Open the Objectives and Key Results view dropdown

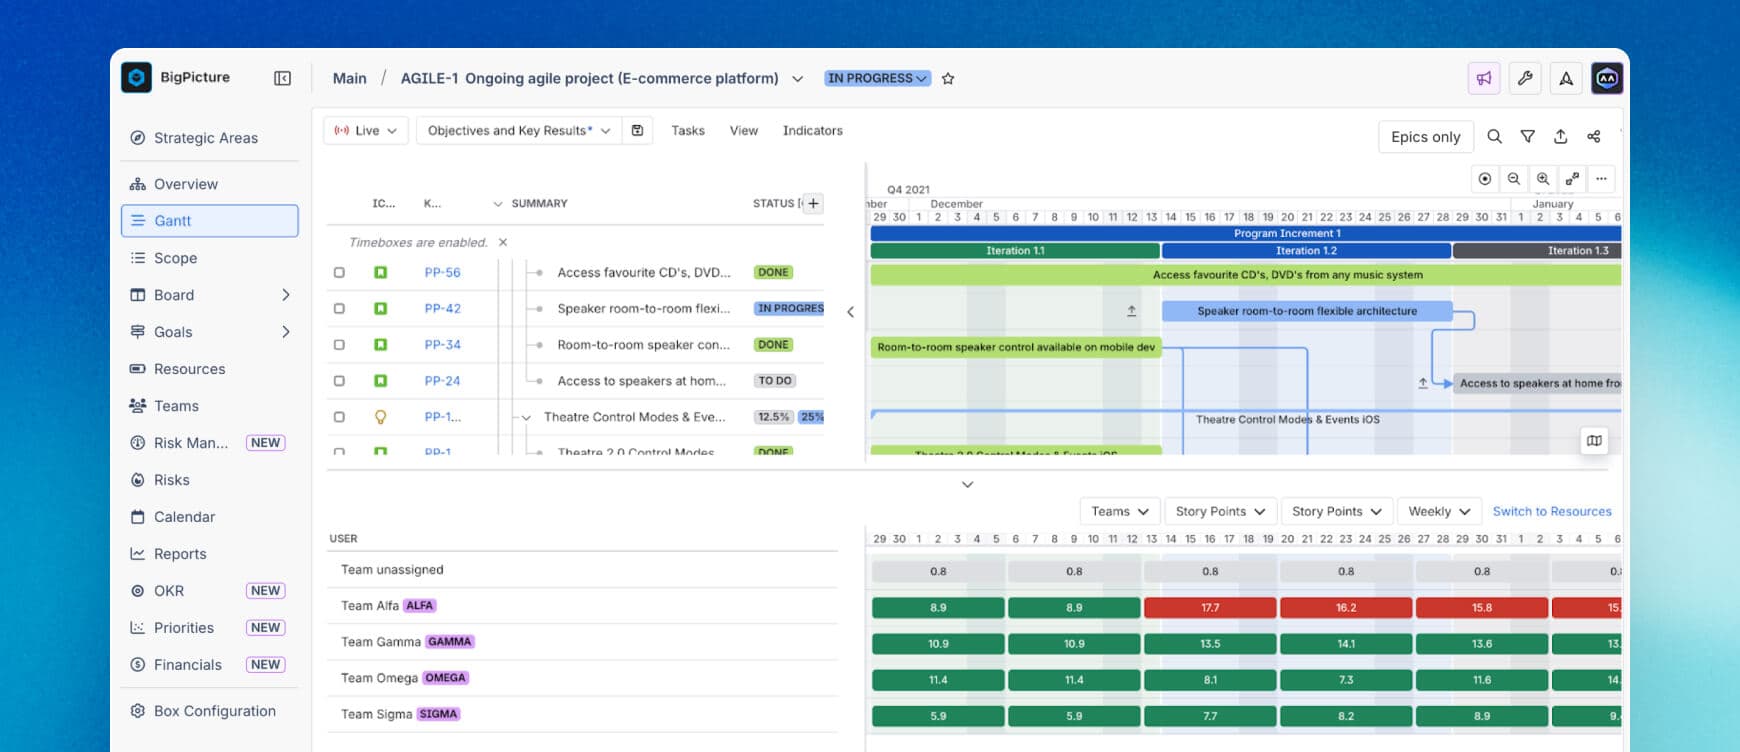coord(518,131)
